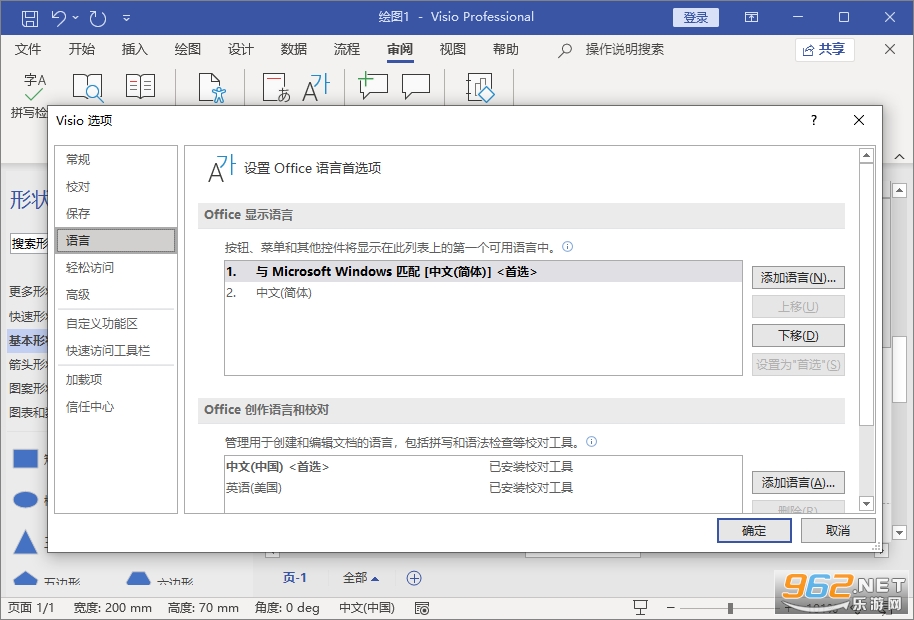The height and width of the screenshot is (620, 914).
Task: Click the 添加语言(N)... button
Action: point(798,277)
